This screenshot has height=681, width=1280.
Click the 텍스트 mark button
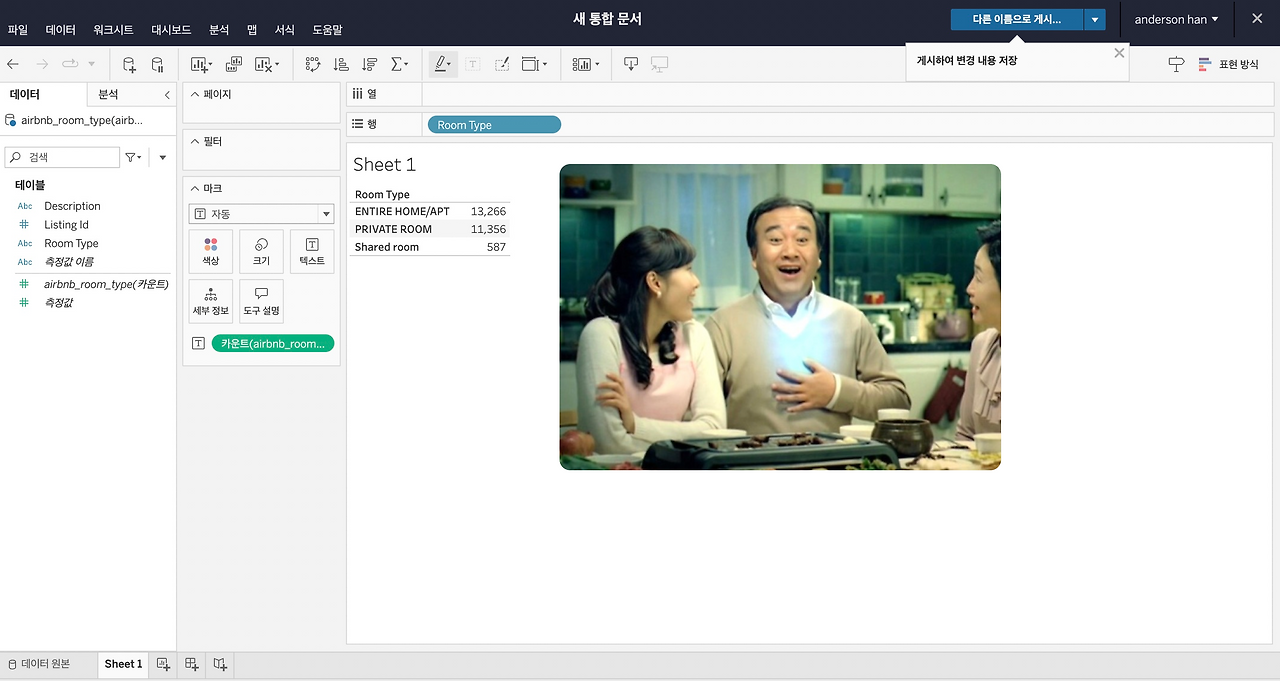click(312, 251)
